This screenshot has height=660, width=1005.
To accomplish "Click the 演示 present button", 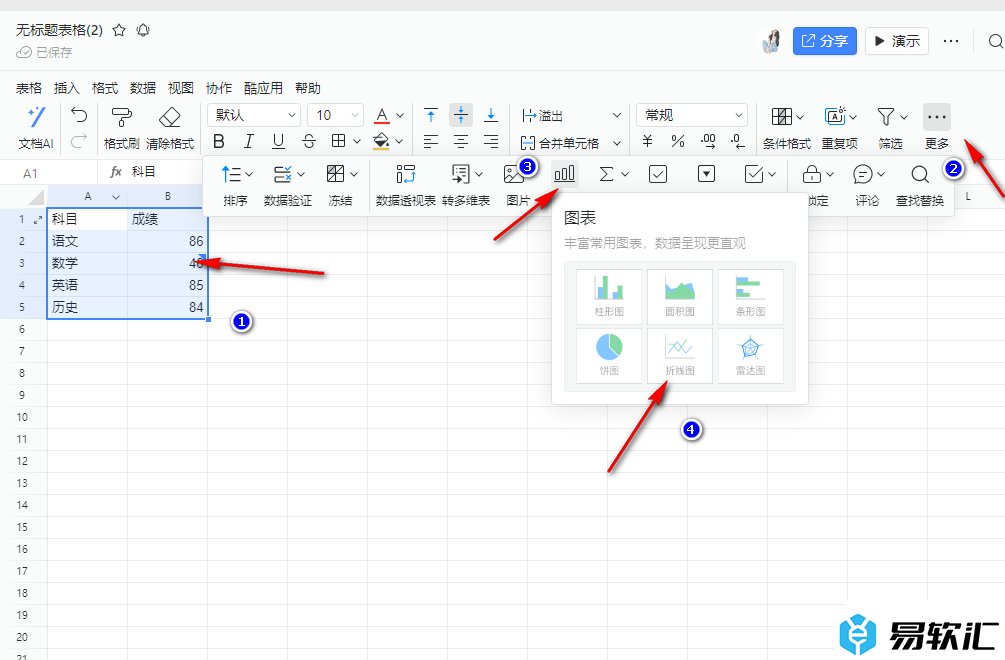I will [x=897, y=41].
